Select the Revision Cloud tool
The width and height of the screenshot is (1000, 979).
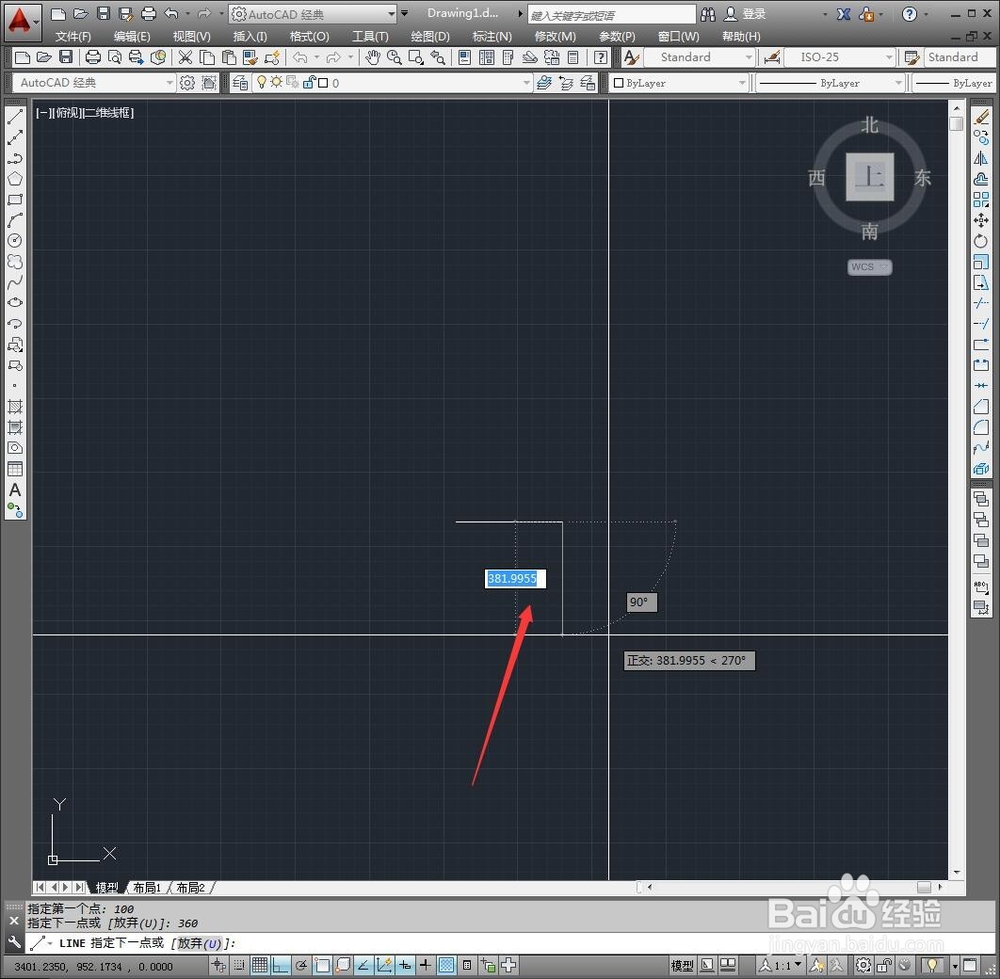coord(15,261)
